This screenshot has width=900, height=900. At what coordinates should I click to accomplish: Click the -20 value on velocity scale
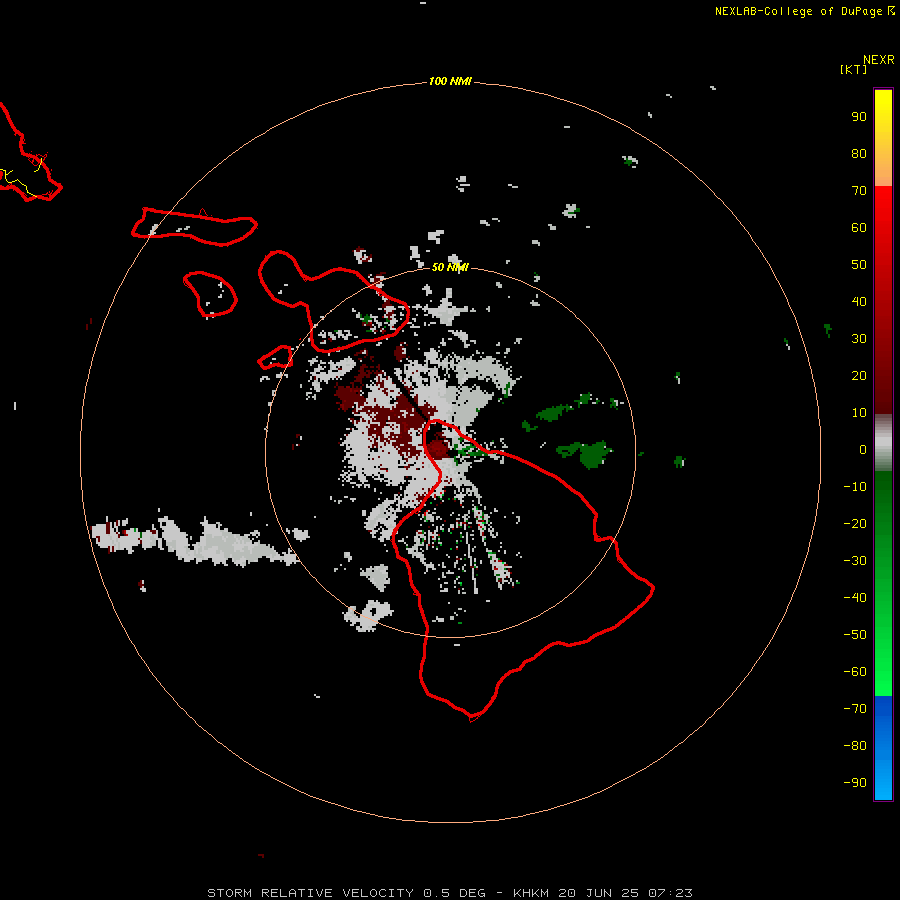pyautogui.click(x=855, y=523)
